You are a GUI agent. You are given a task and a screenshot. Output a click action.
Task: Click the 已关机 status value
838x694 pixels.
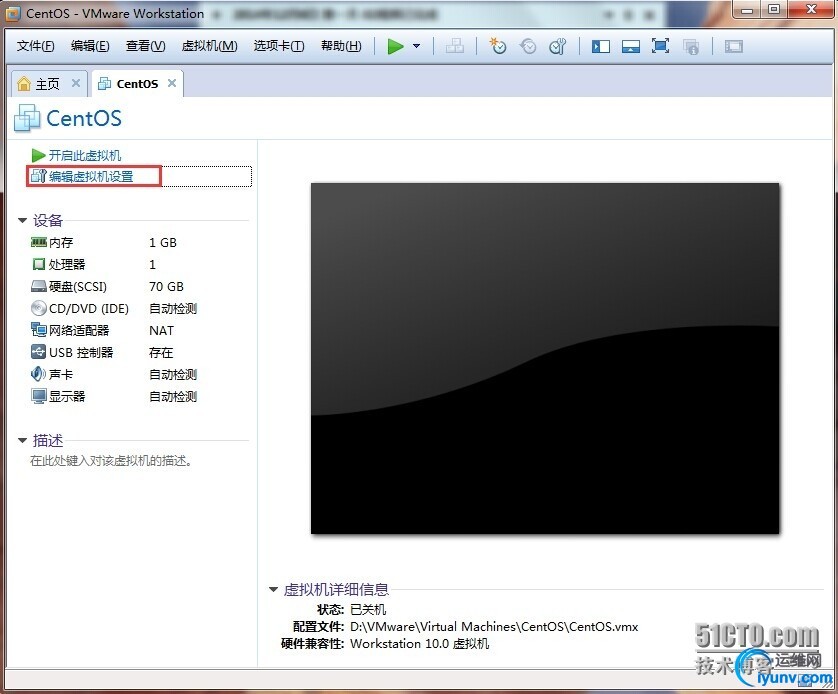368,610
